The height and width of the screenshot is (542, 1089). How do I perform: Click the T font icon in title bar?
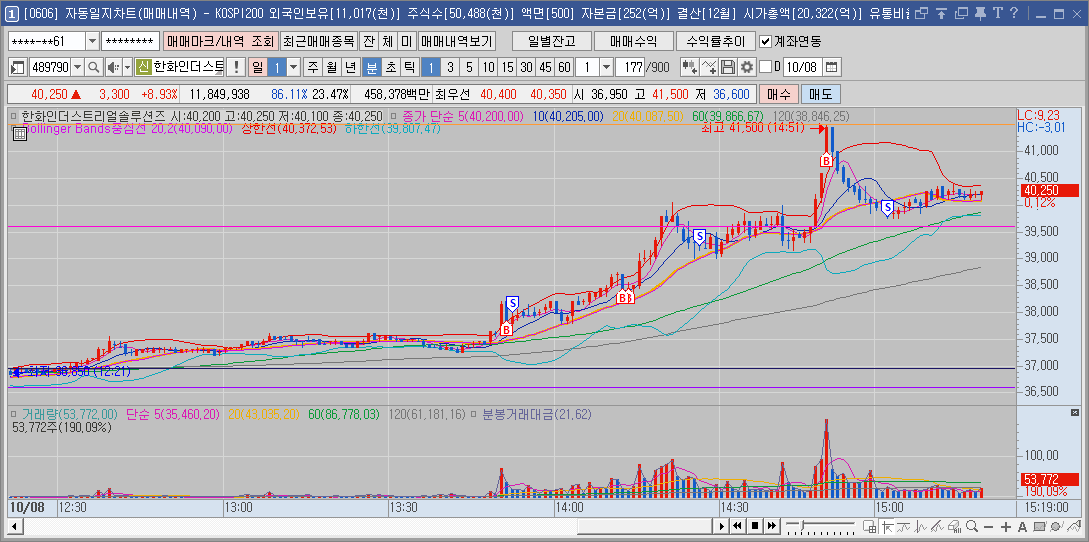click(997, 13)
